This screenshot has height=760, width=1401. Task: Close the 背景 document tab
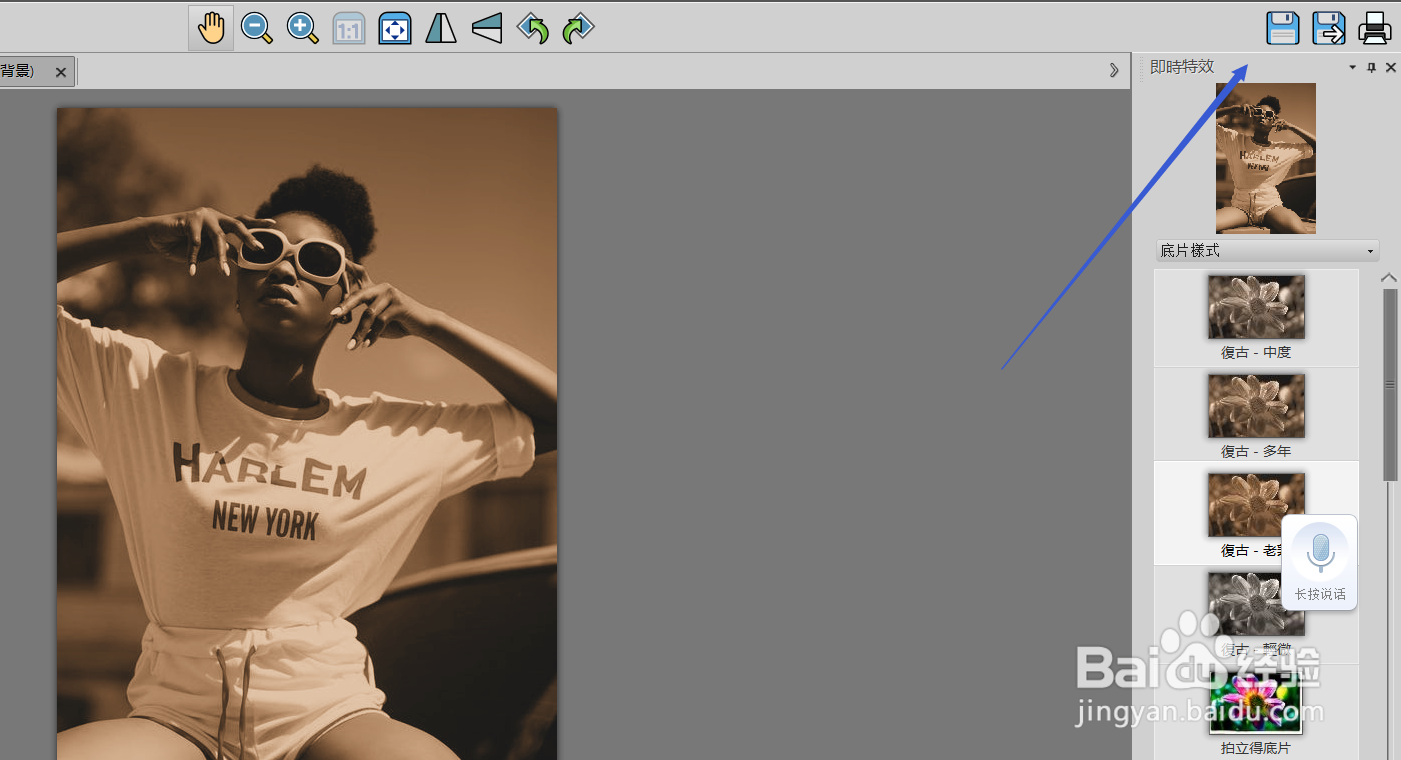point(60,72)
